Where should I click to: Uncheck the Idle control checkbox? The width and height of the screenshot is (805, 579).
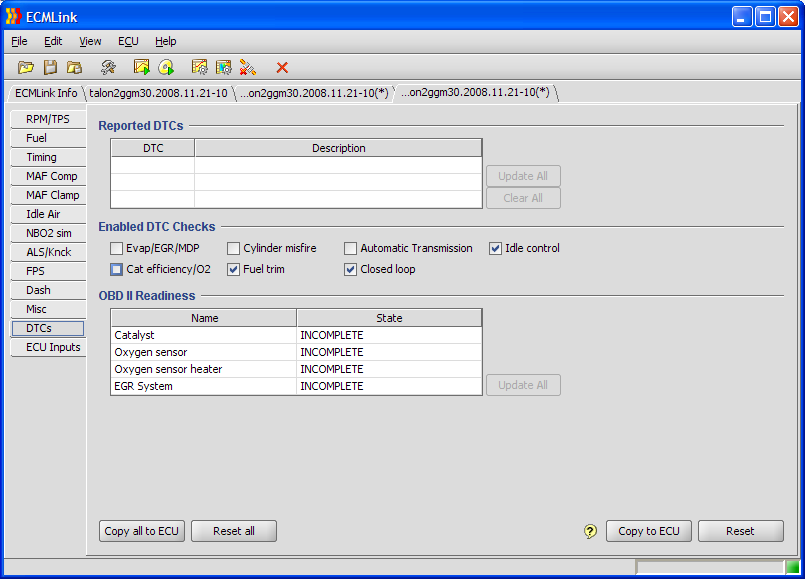496,248
